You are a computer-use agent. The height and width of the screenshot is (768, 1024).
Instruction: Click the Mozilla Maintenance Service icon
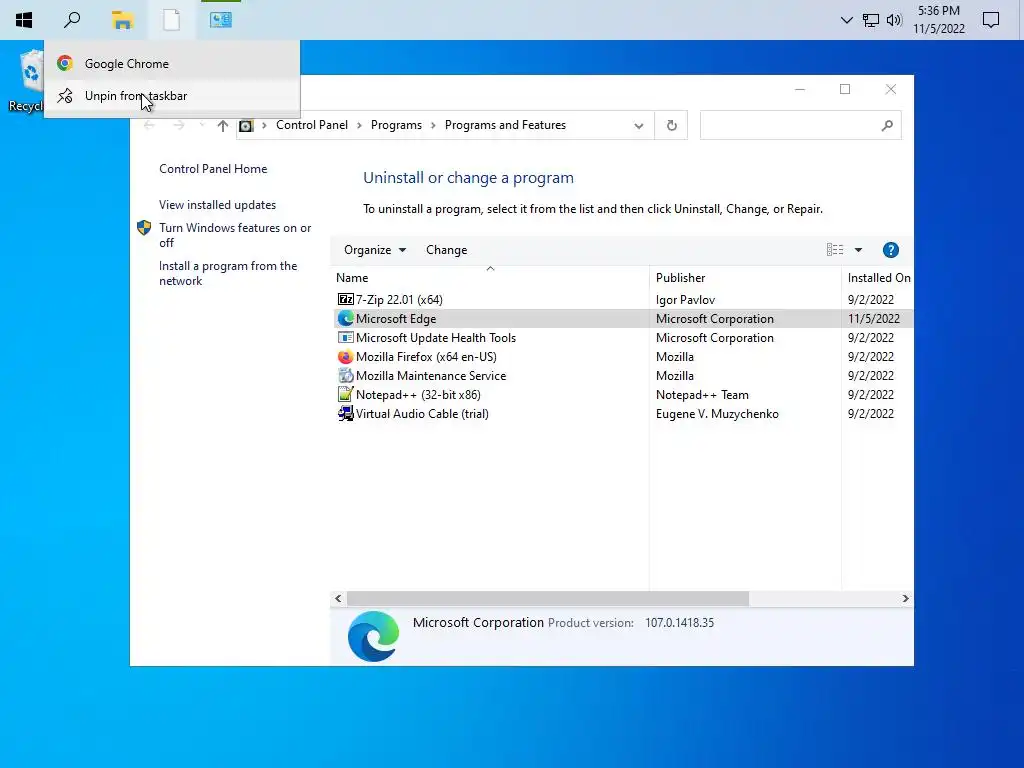345,376
